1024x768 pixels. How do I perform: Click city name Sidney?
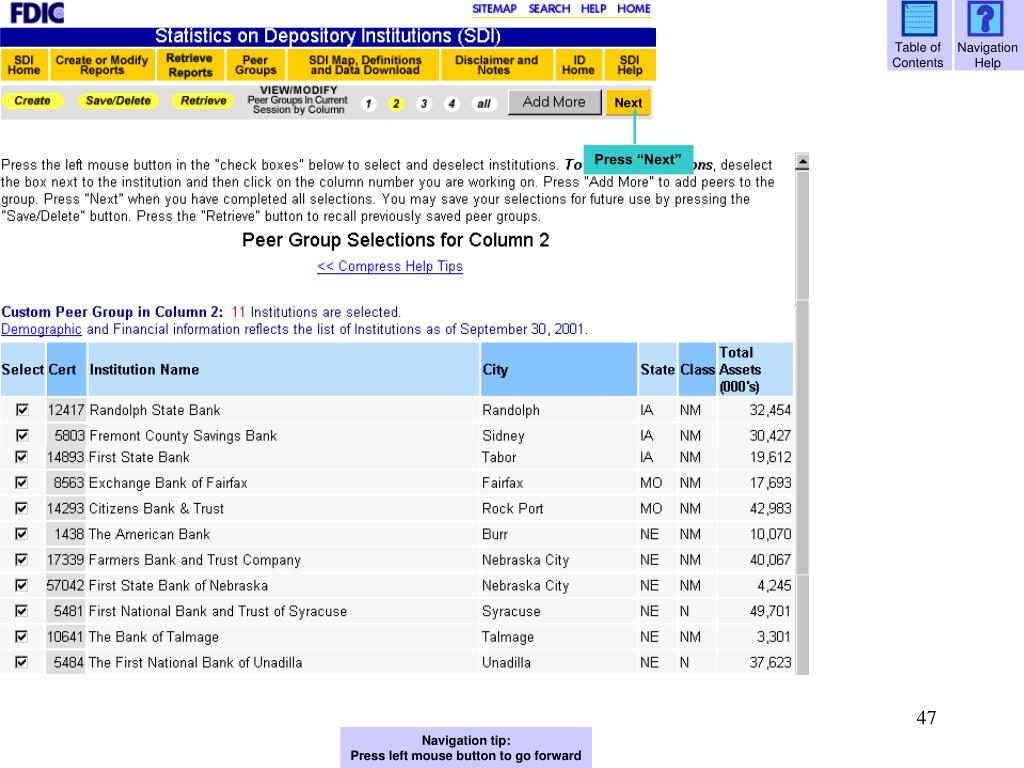coord(504,436)
